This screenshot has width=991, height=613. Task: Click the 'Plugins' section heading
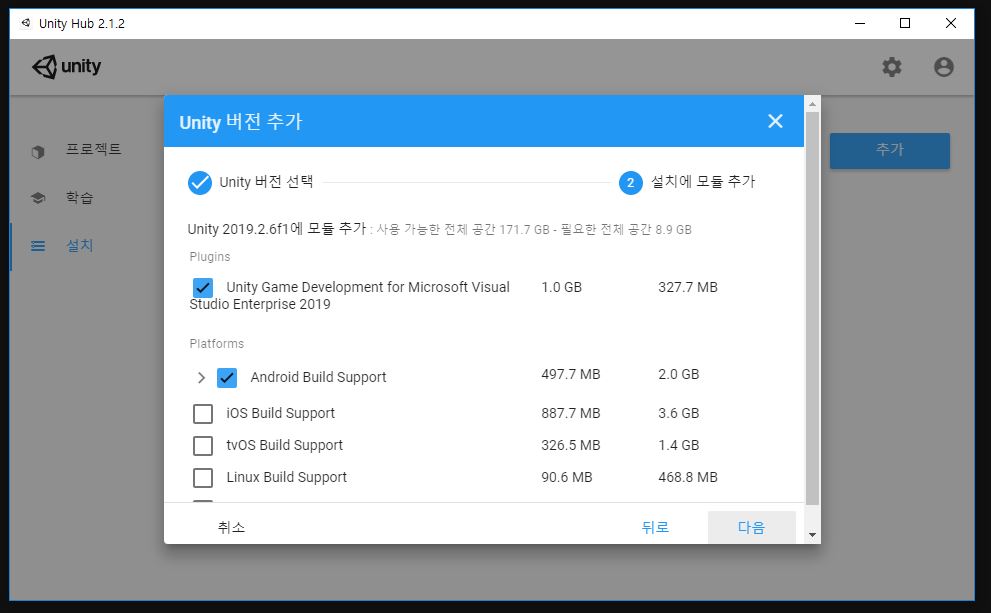tap(210, 257)
